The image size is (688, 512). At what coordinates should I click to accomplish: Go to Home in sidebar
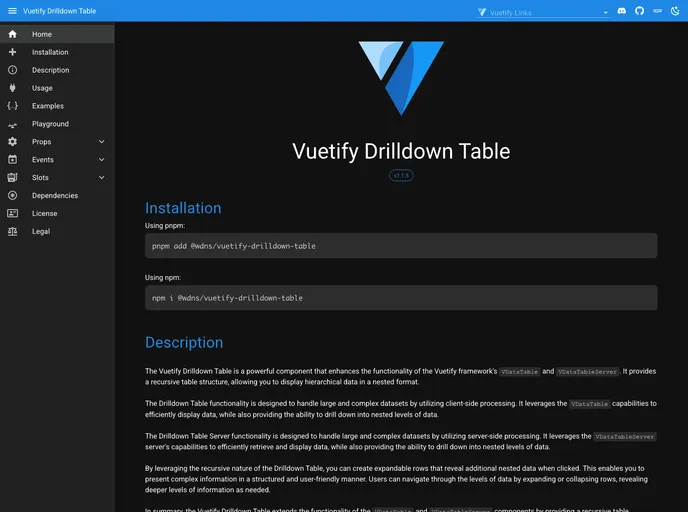(57, 34)
